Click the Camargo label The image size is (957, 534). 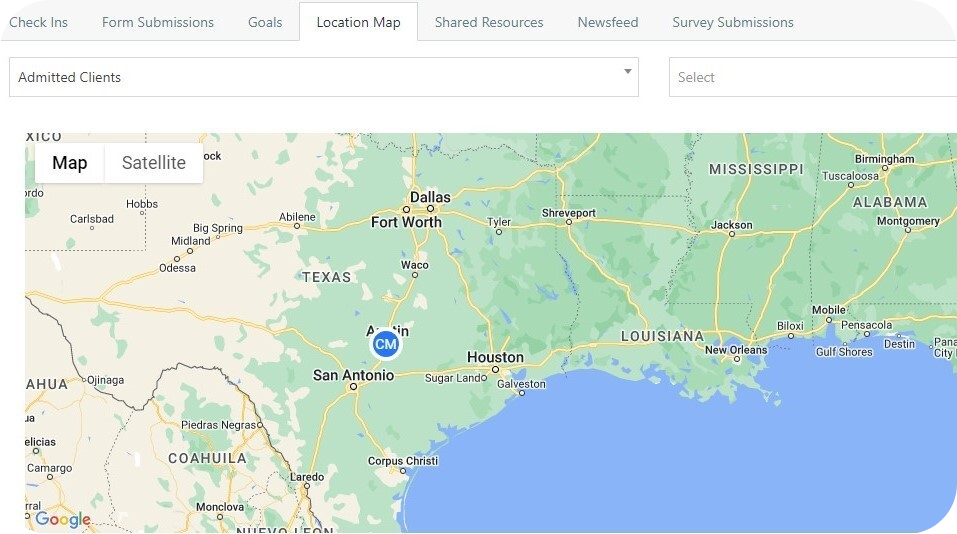coord(49,468)
